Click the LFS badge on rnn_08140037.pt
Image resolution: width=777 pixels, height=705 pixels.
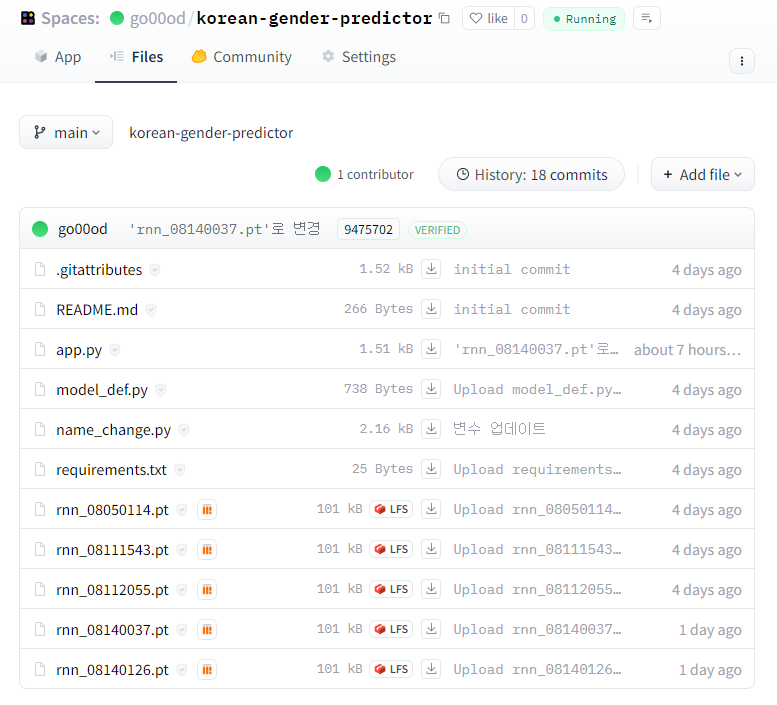pyautogui.click(x=391, y=629)
